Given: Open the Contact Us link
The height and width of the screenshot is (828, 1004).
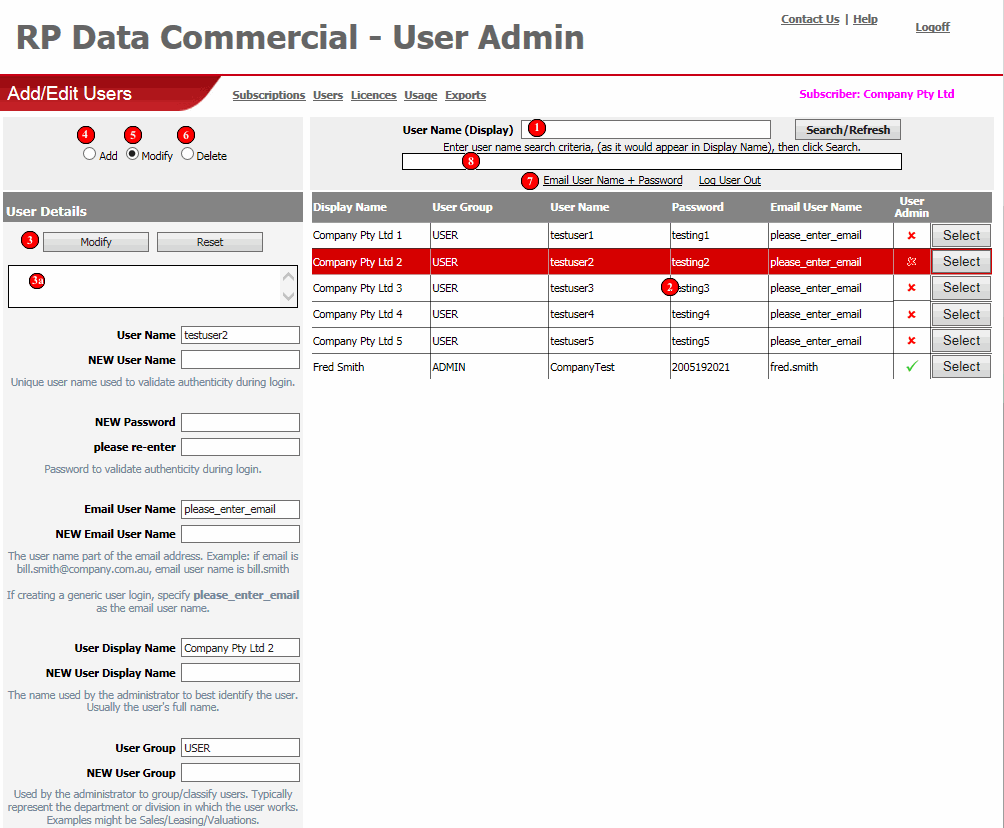Looking at the screenshot, I should (x=810, y=19).
